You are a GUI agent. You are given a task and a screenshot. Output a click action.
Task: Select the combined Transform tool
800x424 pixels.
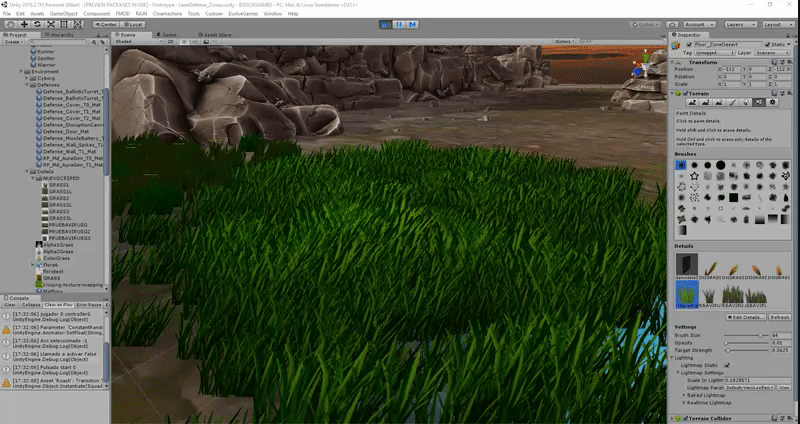[78, 24]
